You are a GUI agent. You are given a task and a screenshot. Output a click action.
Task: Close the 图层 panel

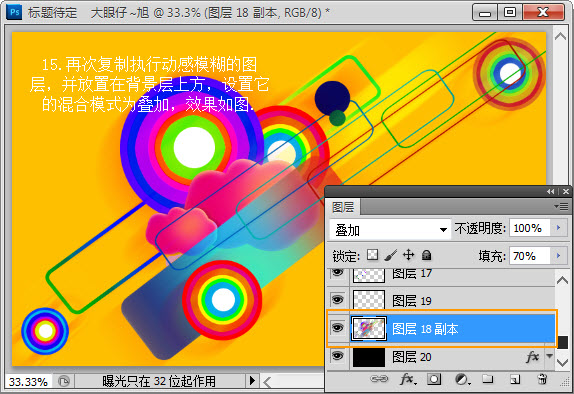coord(566,192)
